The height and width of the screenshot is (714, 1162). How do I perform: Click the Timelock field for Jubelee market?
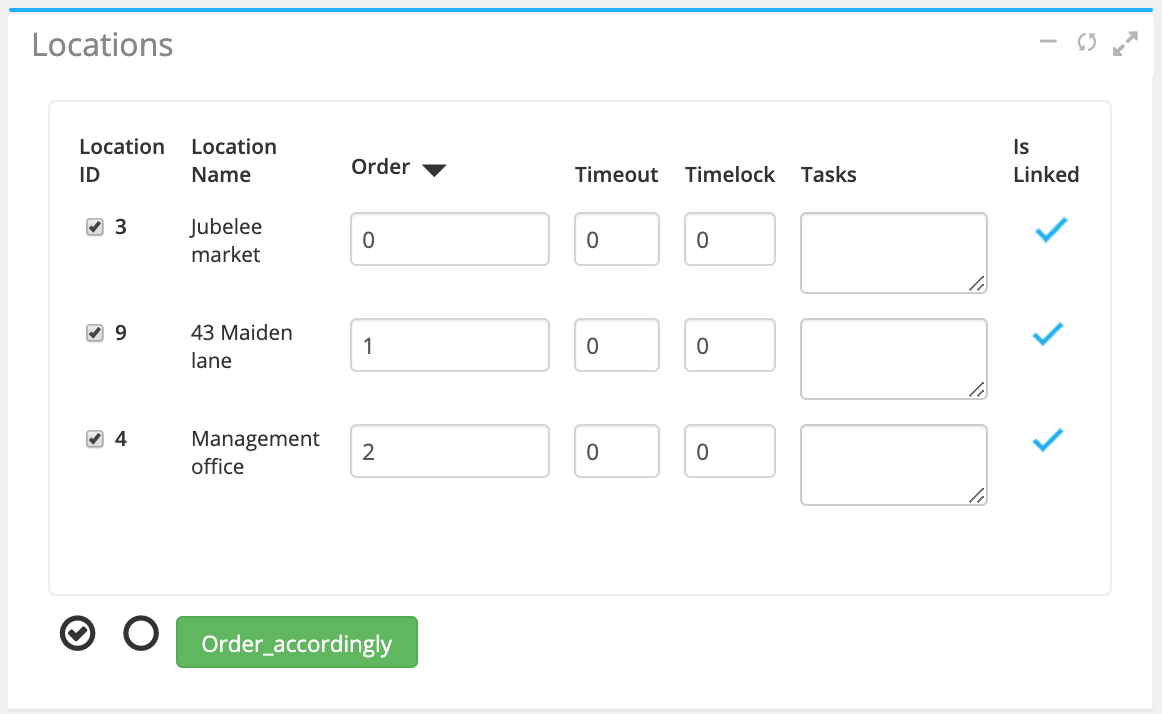pyautogui.click(x=730, y=239)
